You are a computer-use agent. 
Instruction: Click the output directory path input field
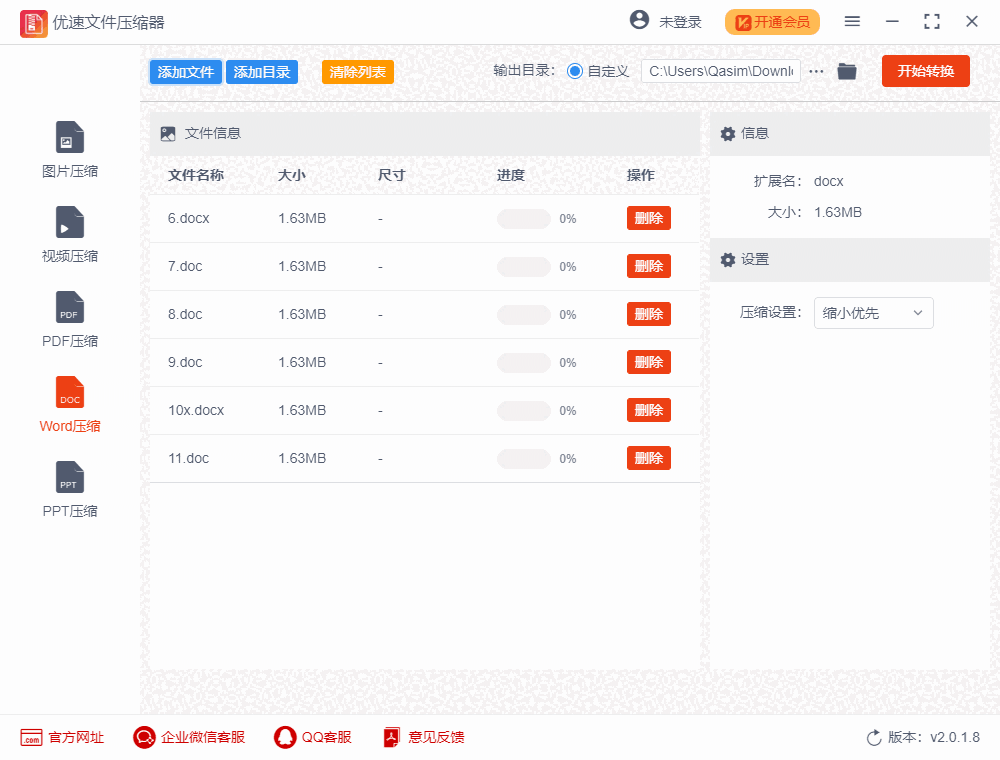click(x=720, y=71)
